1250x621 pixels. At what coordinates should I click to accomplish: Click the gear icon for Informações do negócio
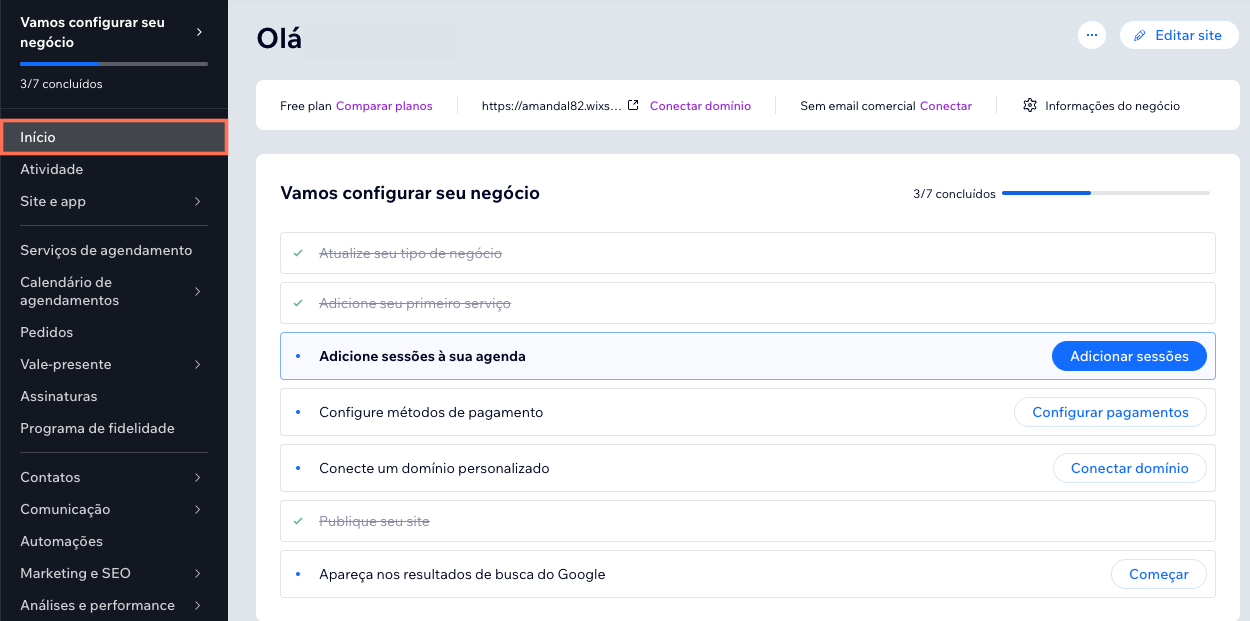(x=1030, y=105)
